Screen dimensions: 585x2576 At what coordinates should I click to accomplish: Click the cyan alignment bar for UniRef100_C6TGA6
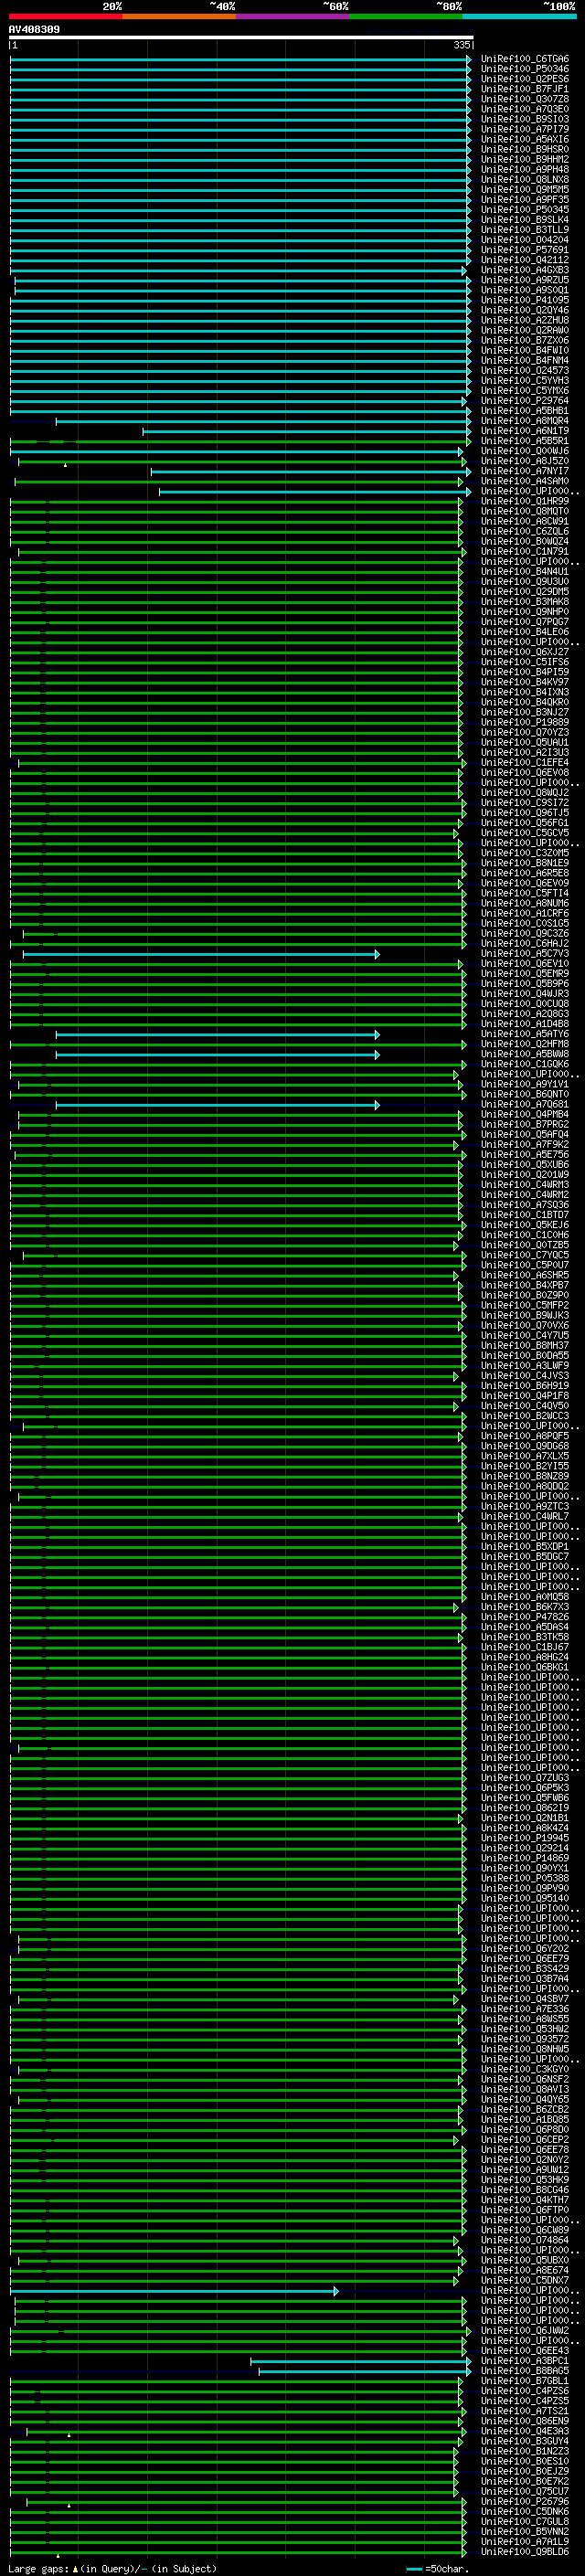pyautogui.click(x=240, y=59)
